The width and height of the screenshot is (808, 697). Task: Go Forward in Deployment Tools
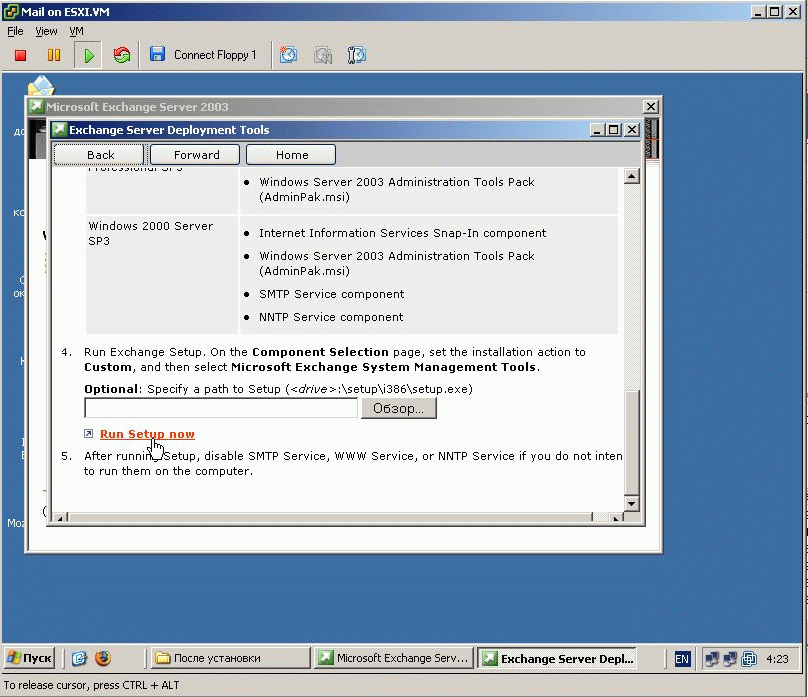[x=195, y=155]
